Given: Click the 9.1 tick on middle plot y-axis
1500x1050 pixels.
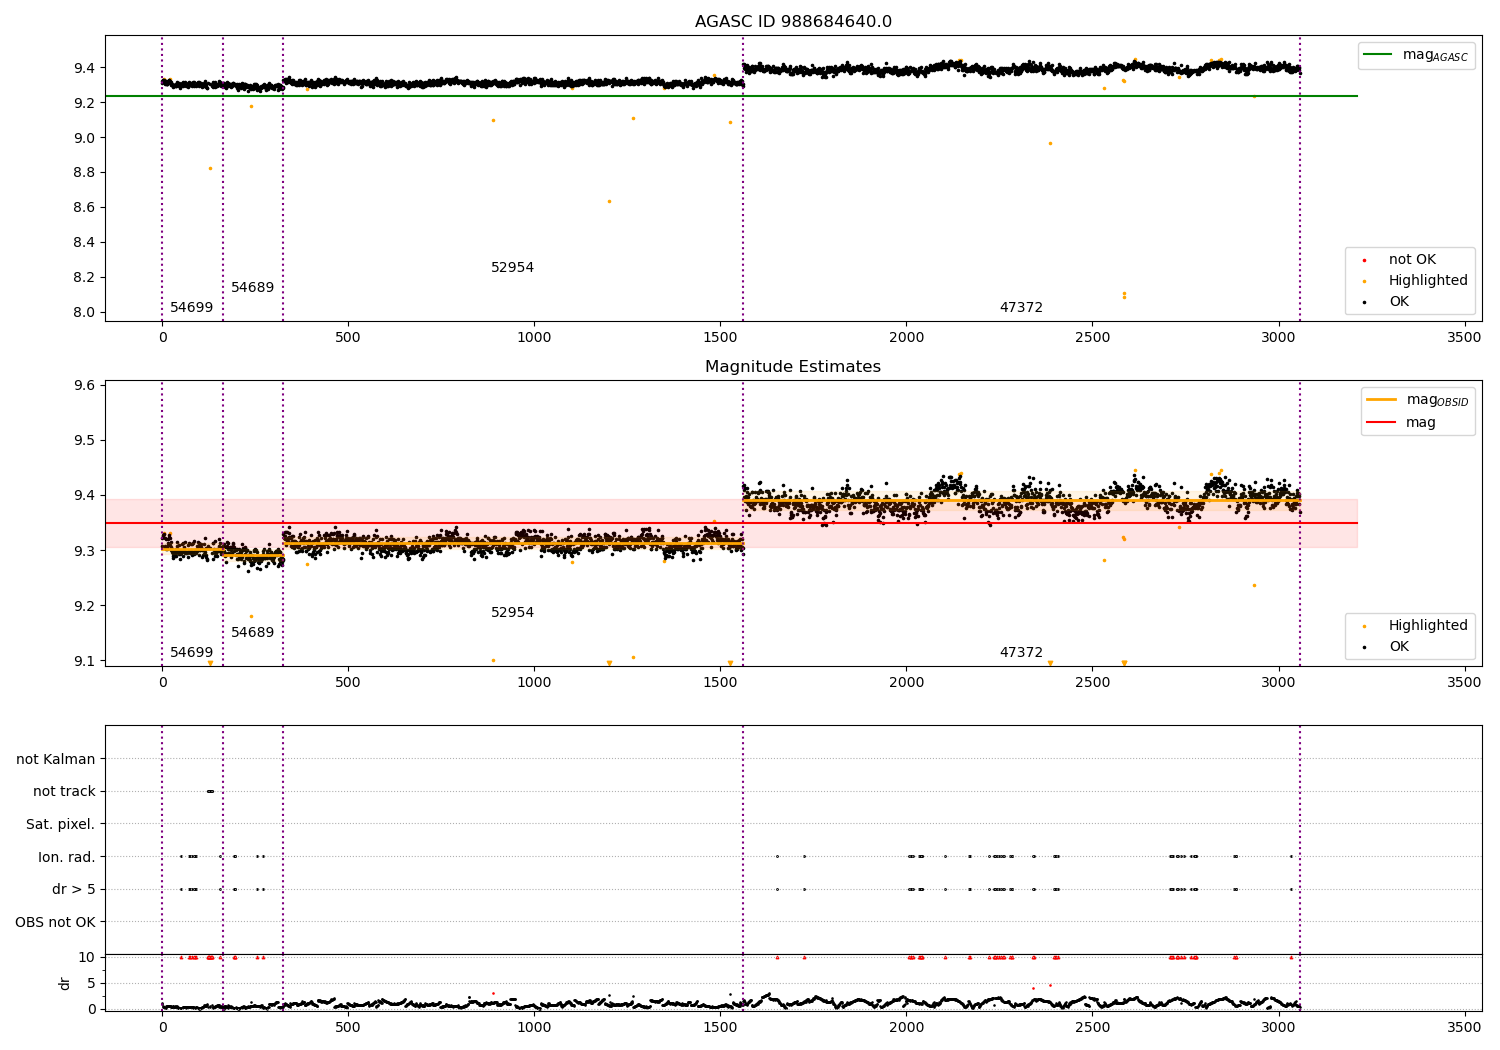Looking at the screenshot, I should point(84,661).
